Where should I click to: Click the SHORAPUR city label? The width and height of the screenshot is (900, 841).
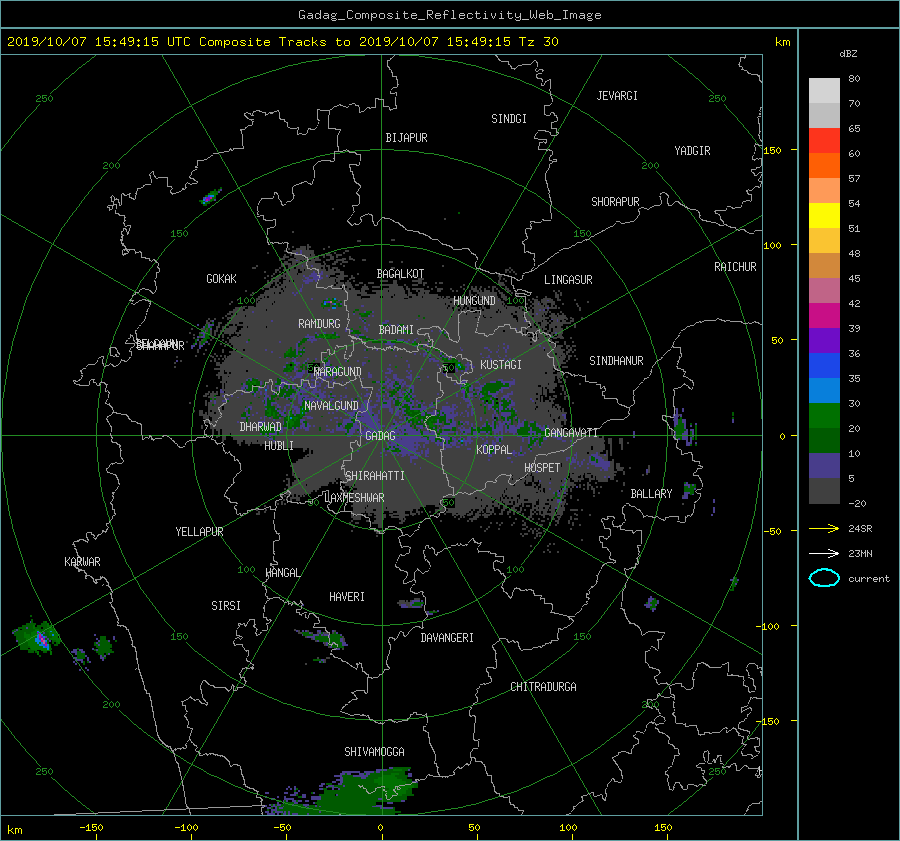[615, 202]
